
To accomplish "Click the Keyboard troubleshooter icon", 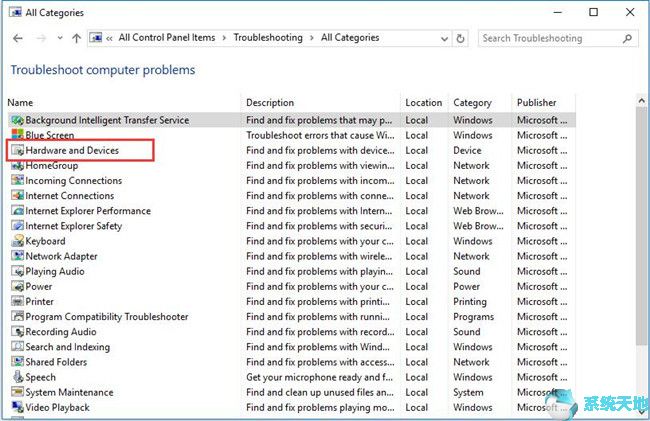I will (x=17, y=241).
